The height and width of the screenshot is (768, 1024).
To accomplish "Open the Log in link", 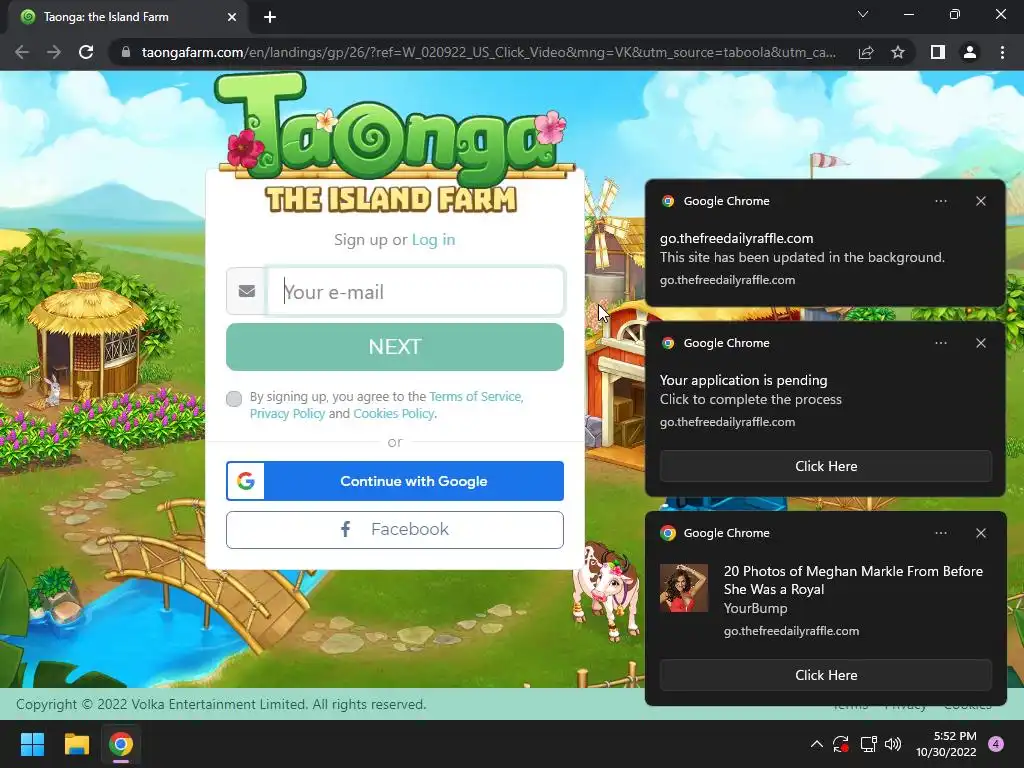I will (433, 240).
